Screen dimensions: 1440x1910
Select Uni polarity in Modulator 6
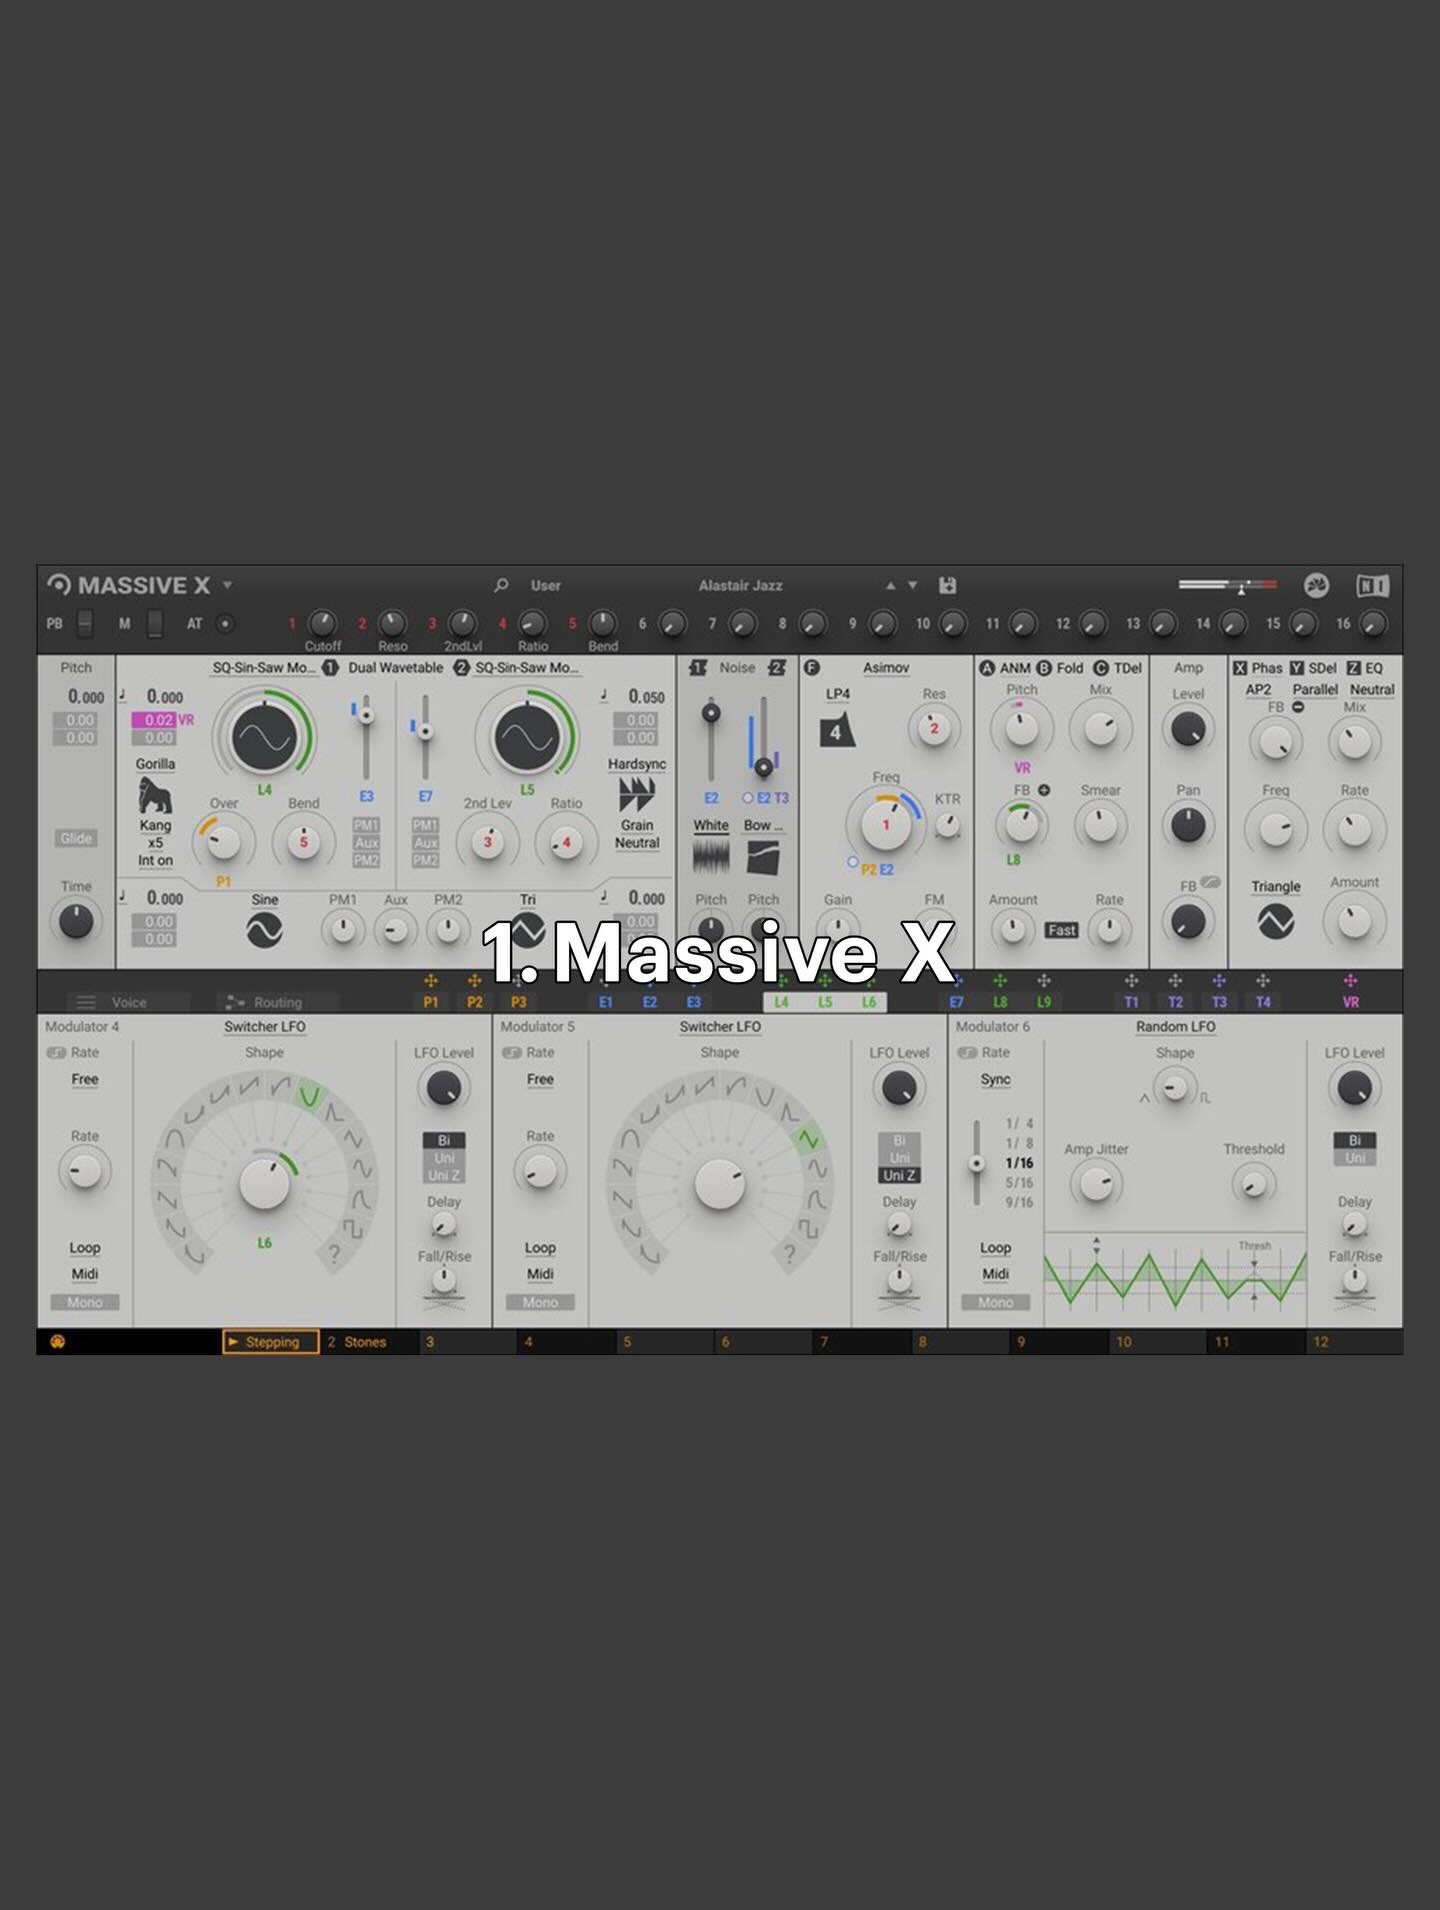point(1355,1158)
